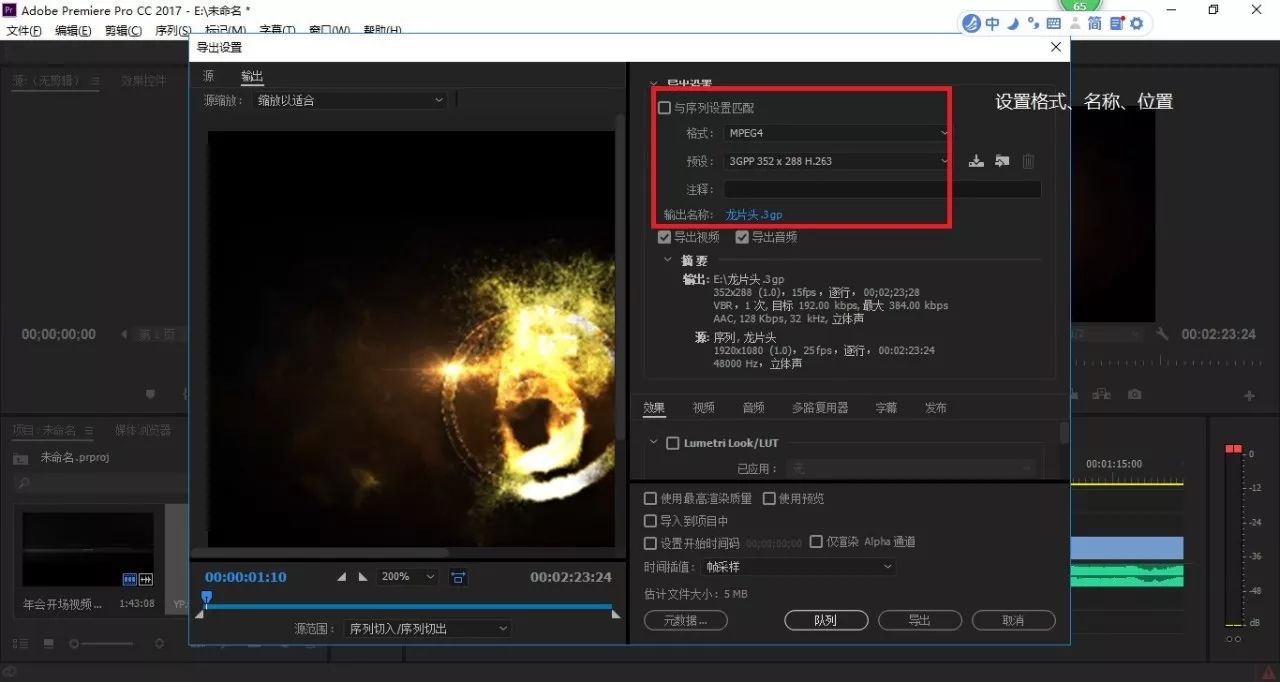Click the set in point marker icon
The width and height of the screenshot is (1280, 682).
pyautogui.click(x=342, y=577)
